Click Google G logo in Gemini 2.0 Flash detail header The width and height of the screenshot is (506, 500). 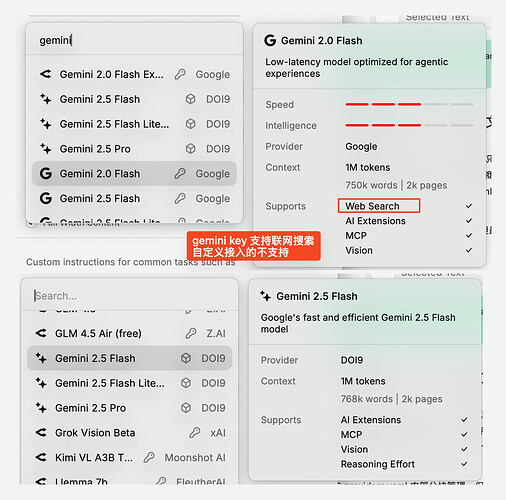[270, 40]
